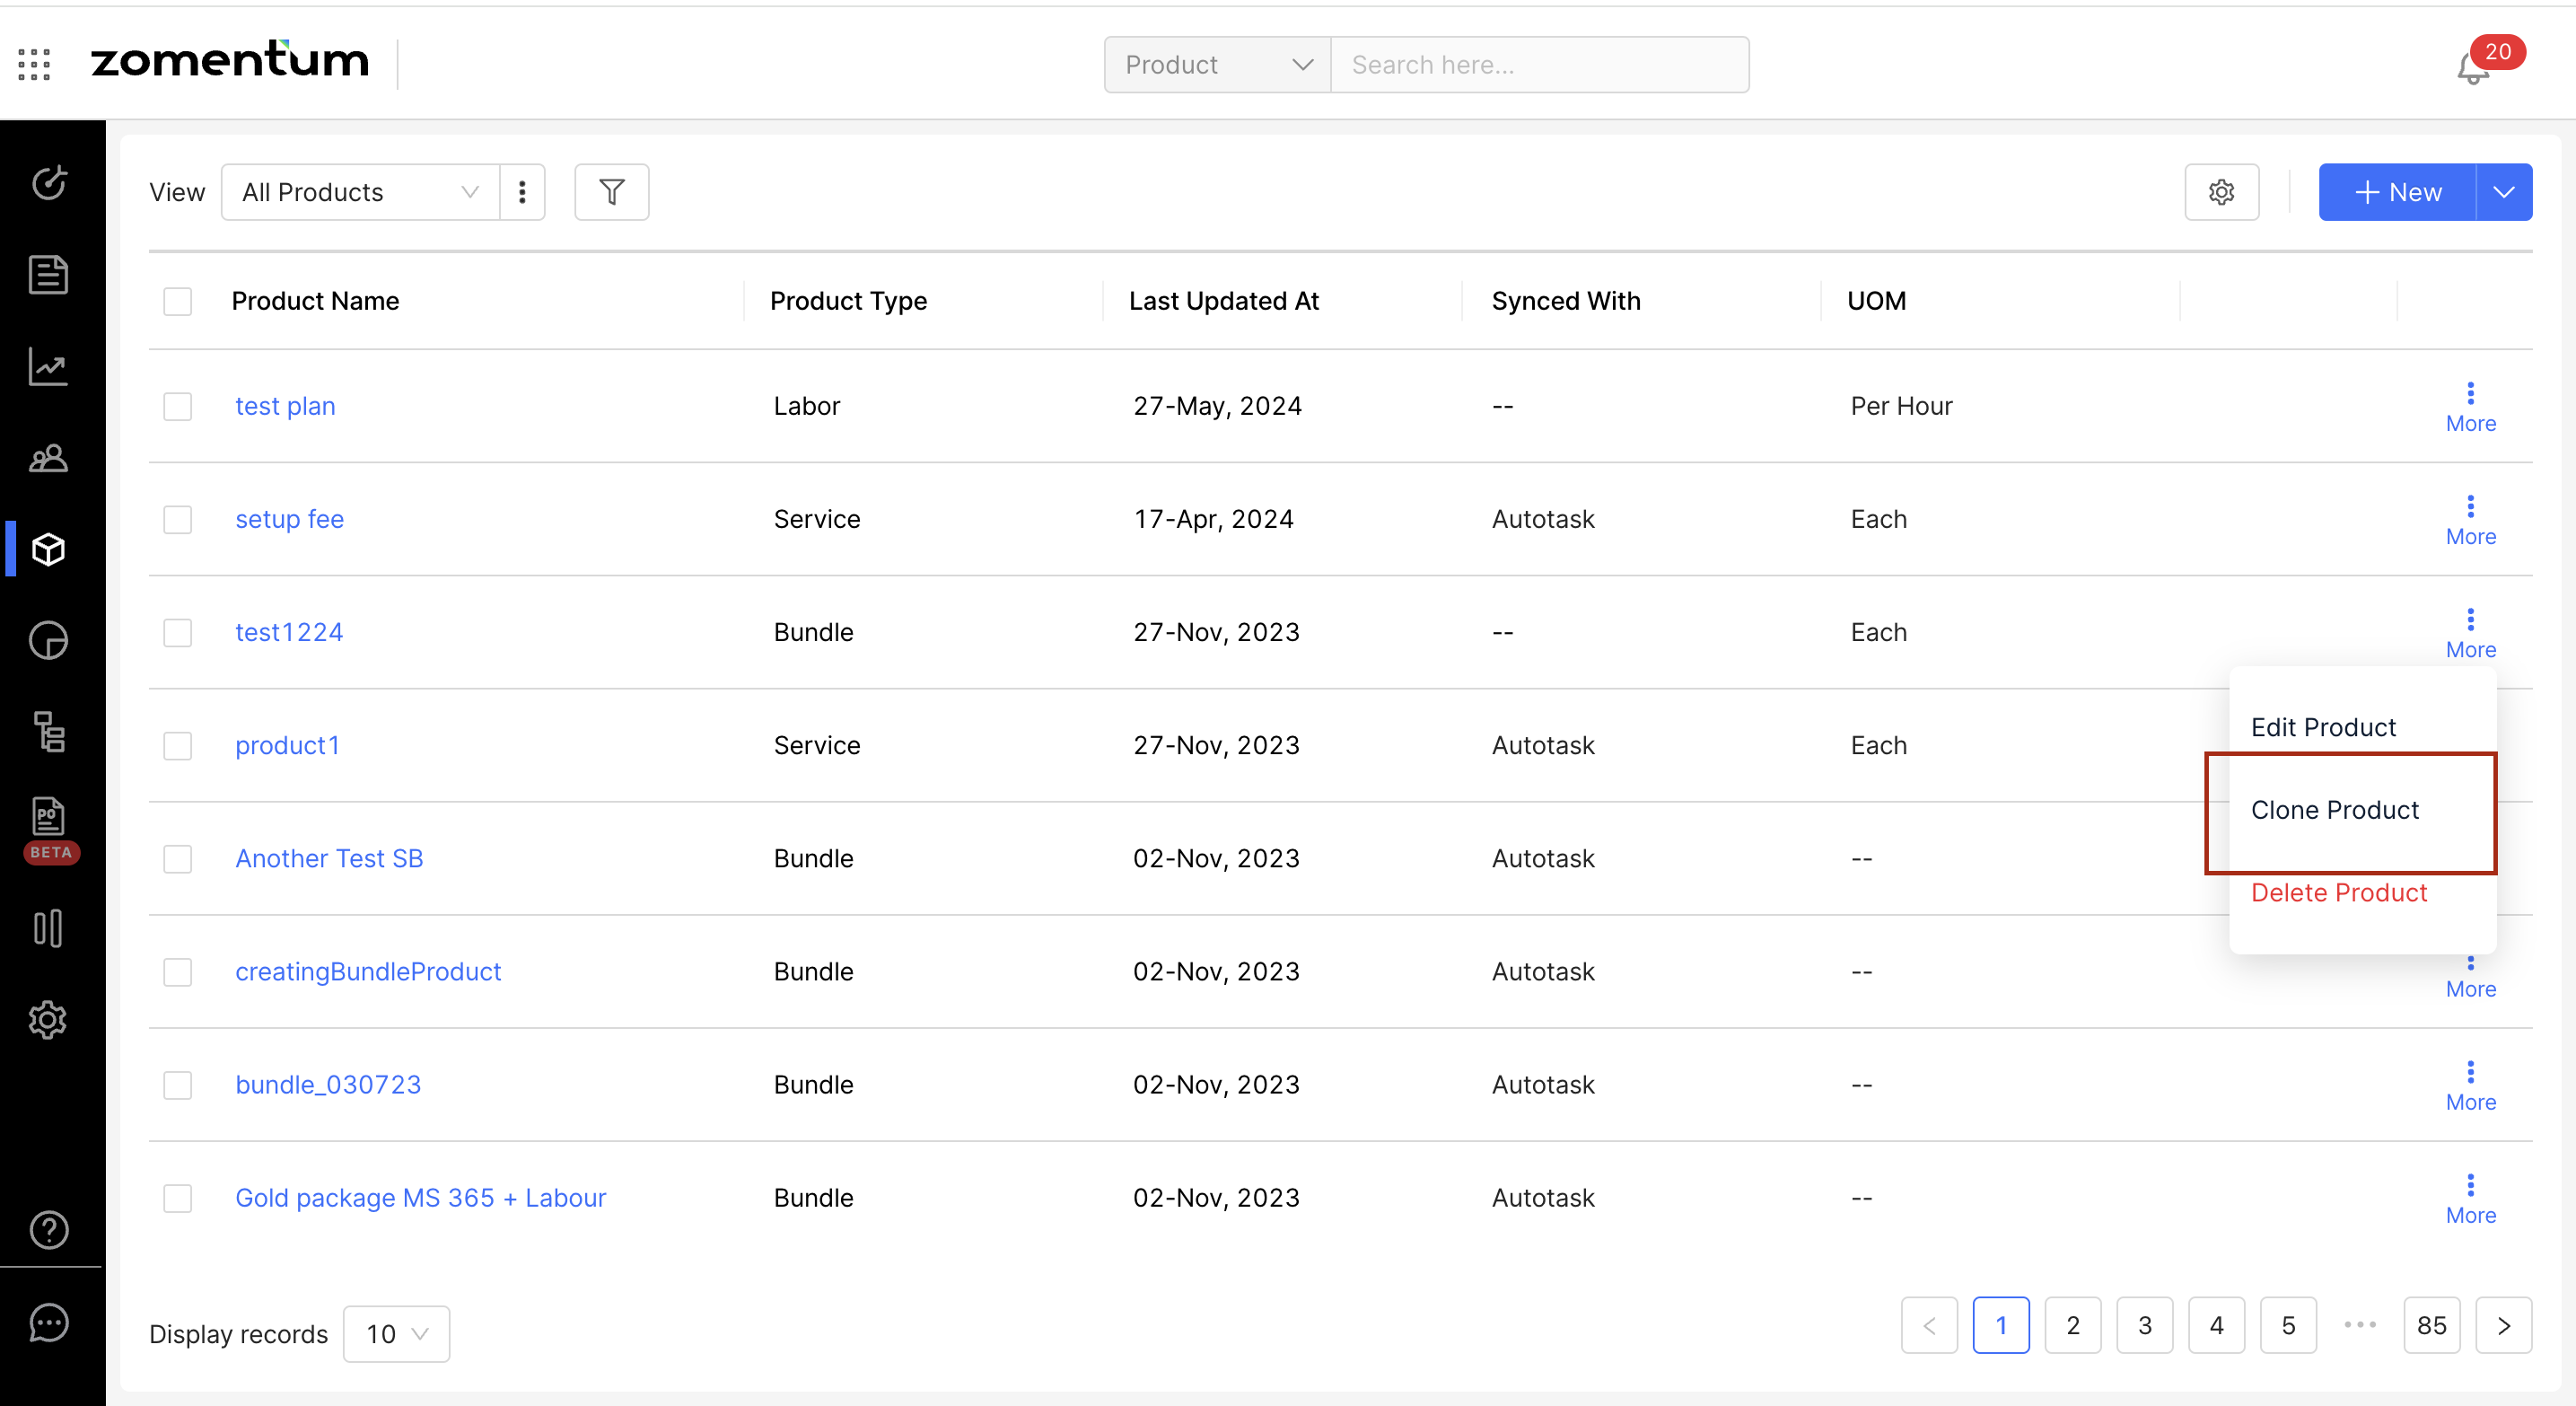Expand the All Products view dropdown
Viewport: 2576px width, 1406px height.
(x=360, y=192)
